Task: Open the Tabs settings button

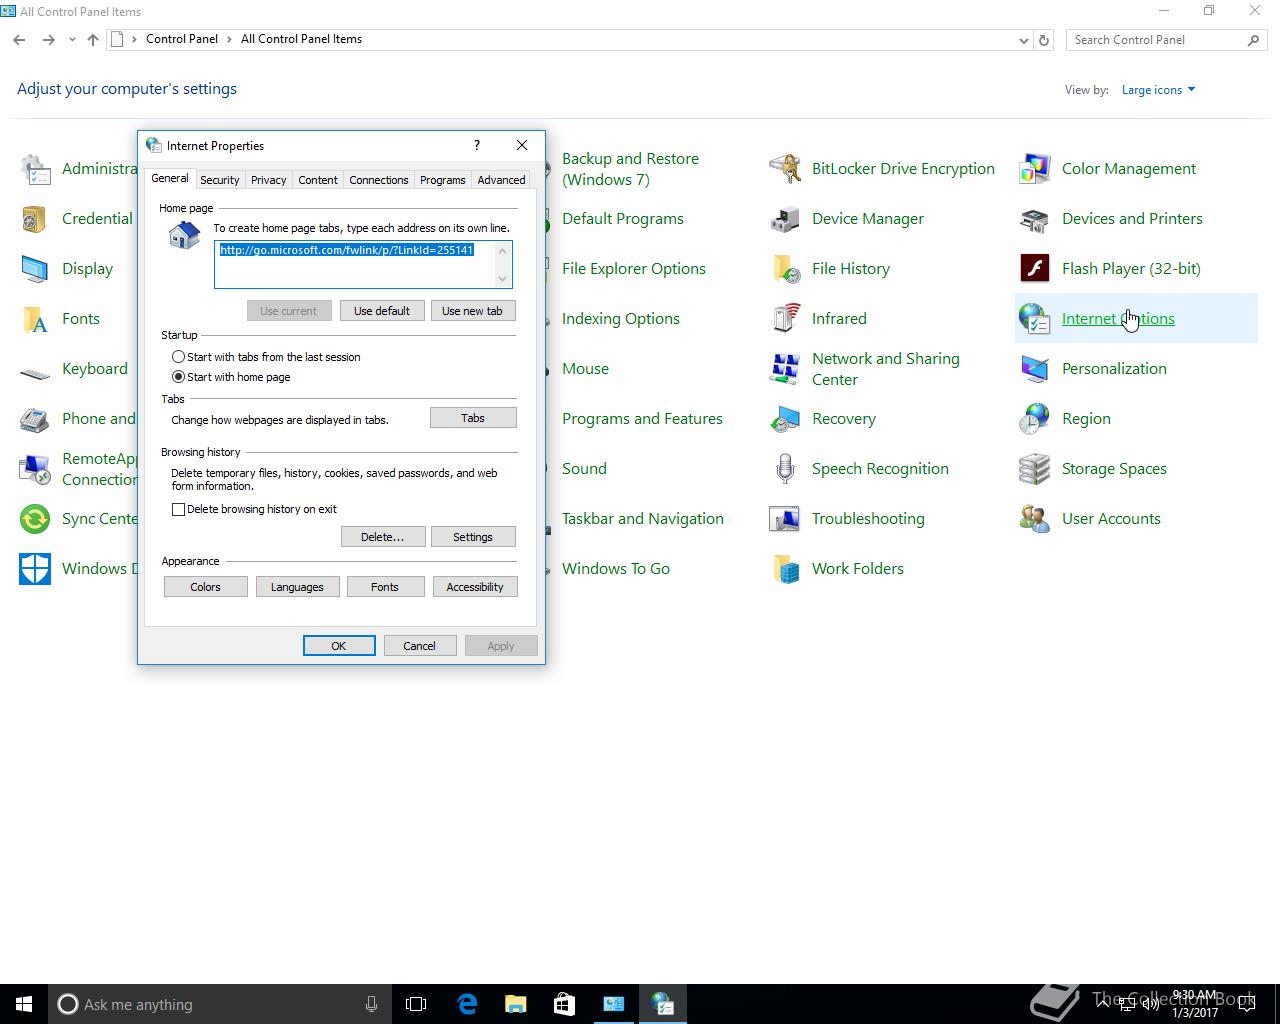Action: (x=473, y=418)
